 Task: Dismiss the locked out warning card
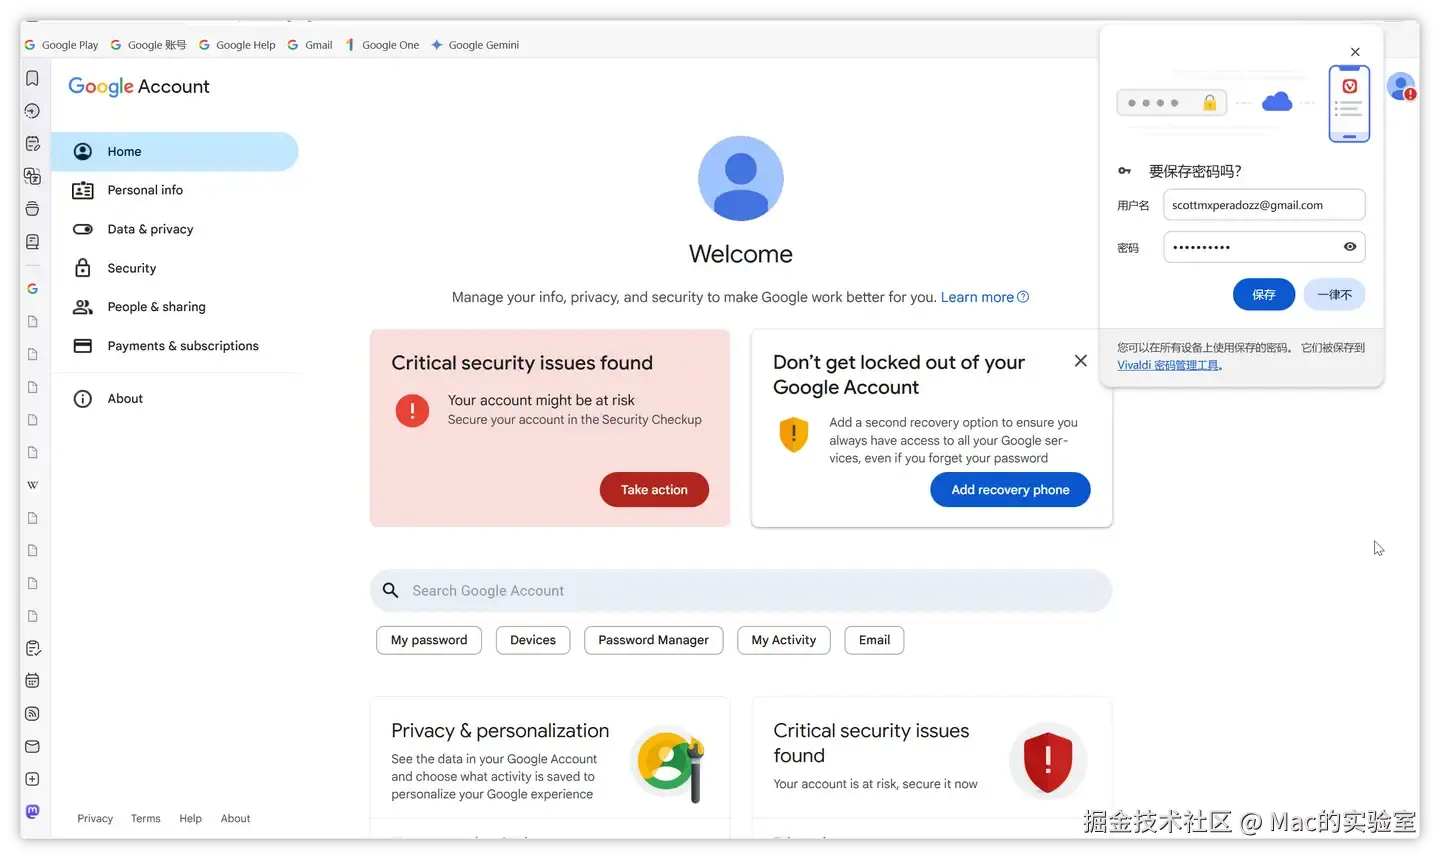click(x=1081, y=361)
